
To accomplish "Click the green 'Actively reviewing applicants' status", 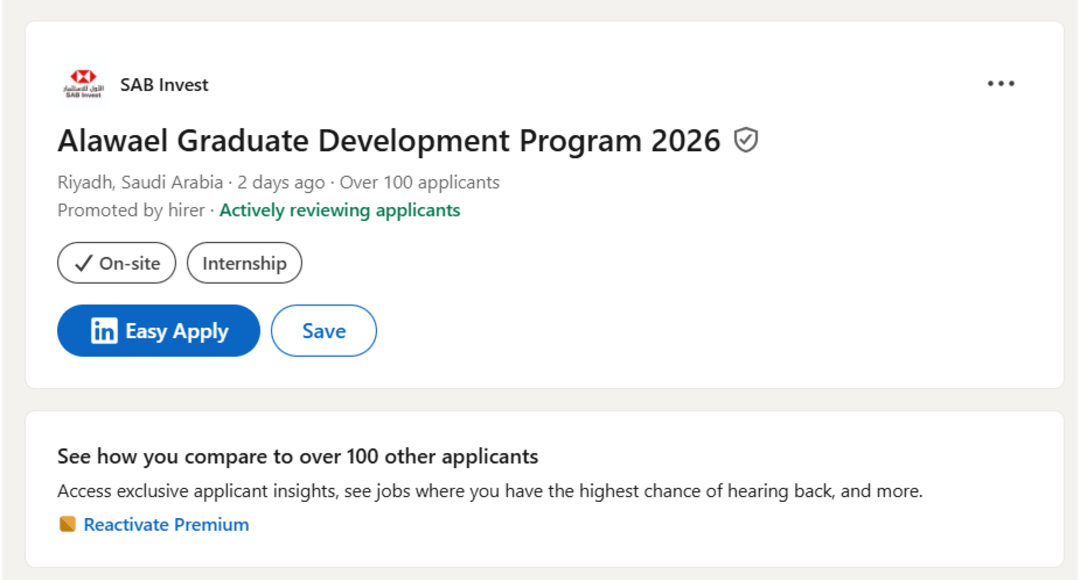I will 340,210.
